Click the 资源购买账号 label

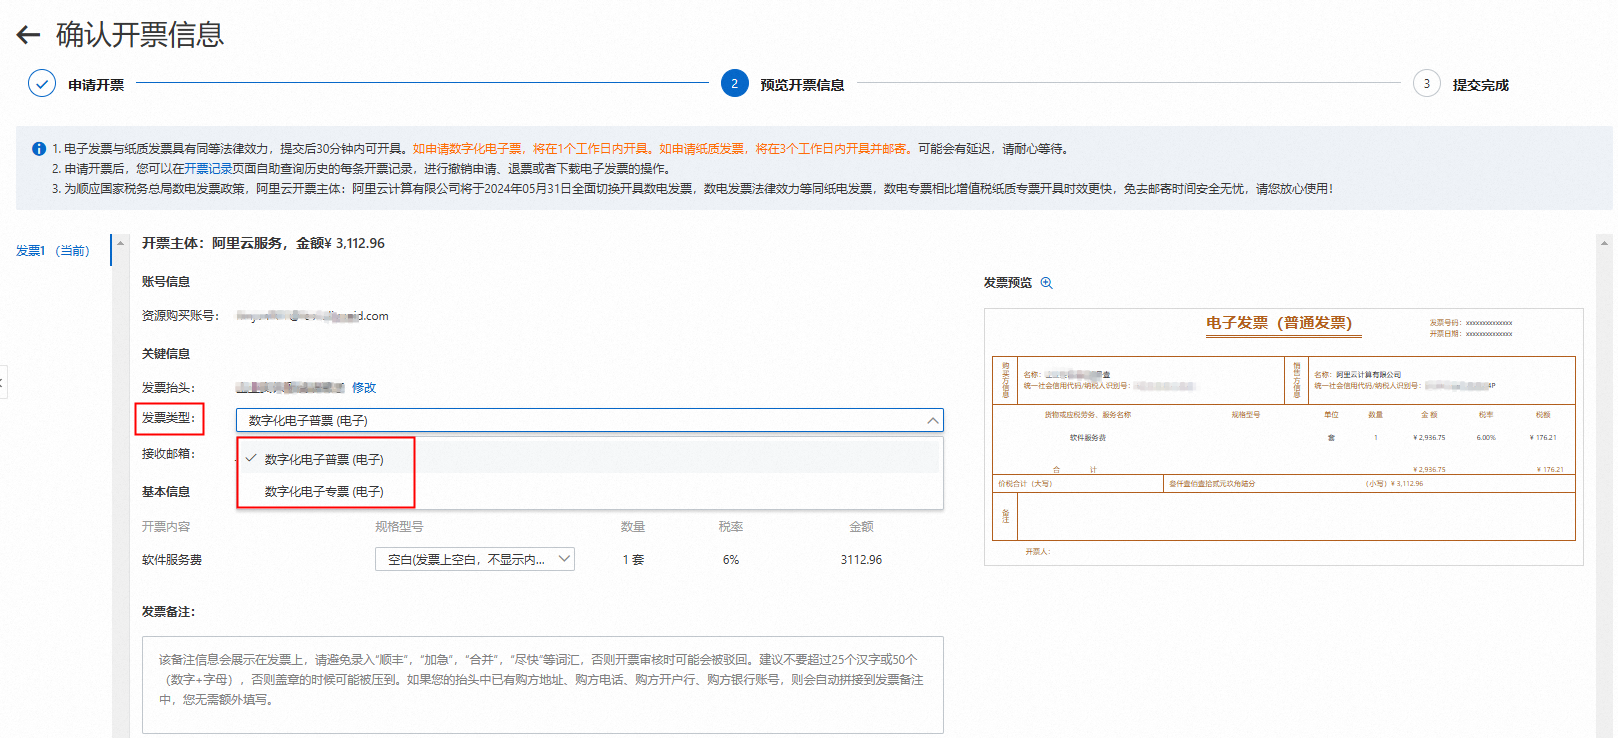click(x=180, y=316)
